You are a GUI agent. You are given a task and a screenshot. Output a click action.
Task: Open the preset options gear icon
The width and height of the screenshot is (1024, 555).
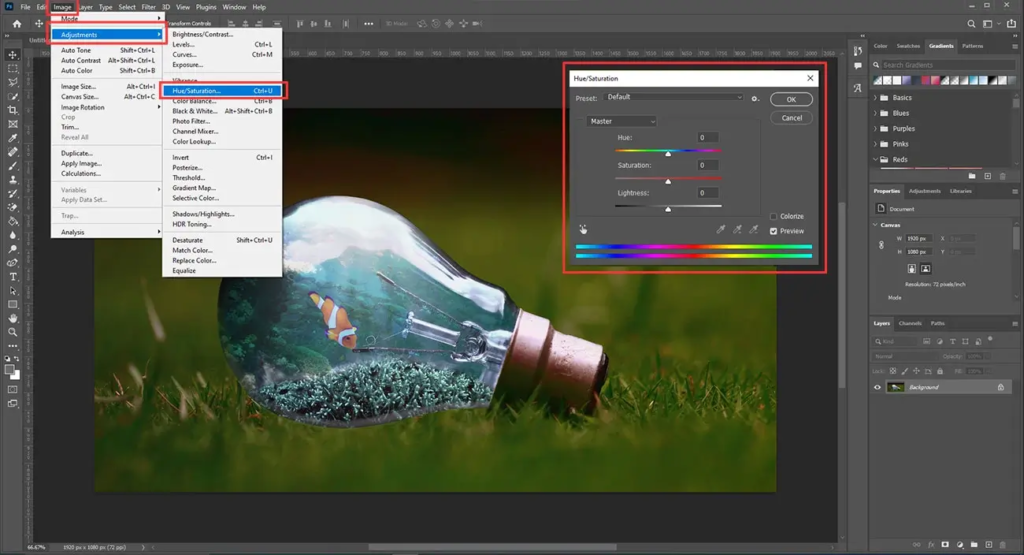pos(755,99)
